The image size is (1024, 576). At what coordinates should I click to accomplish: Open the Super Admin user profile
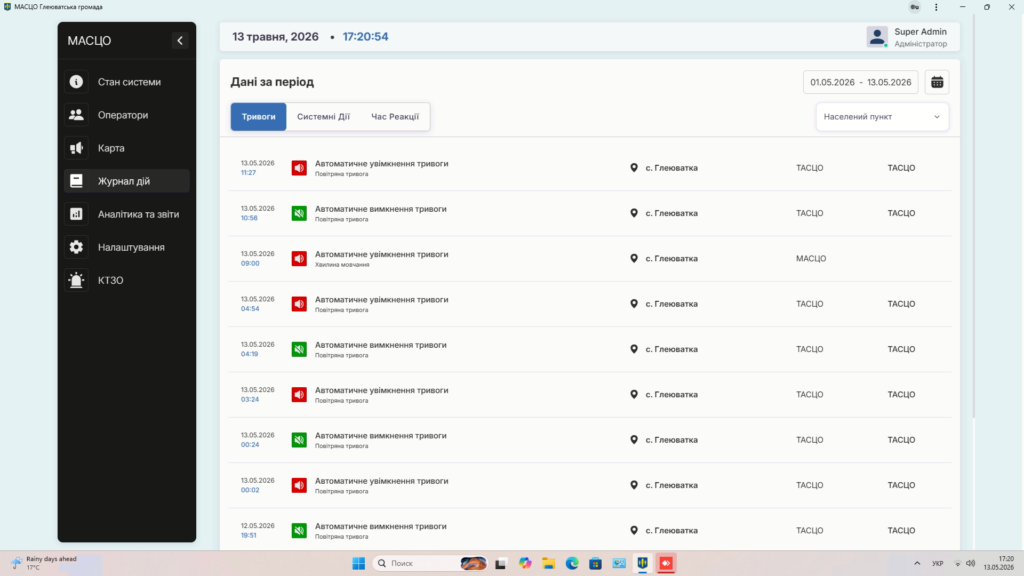[x=907, y=37]
